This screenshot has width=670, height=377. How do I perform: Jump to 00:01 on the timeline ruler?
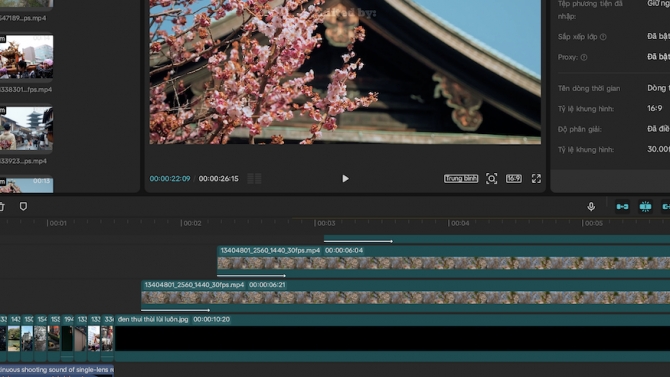click(57, 223)
